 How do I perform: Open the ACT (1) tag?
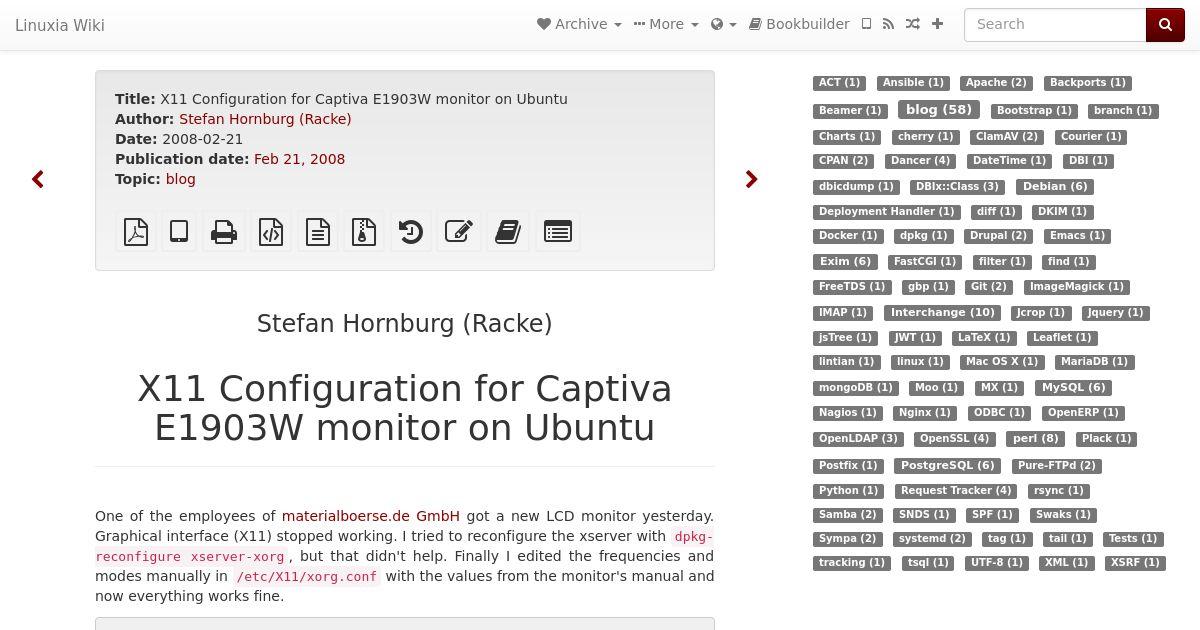pos(839,83)
